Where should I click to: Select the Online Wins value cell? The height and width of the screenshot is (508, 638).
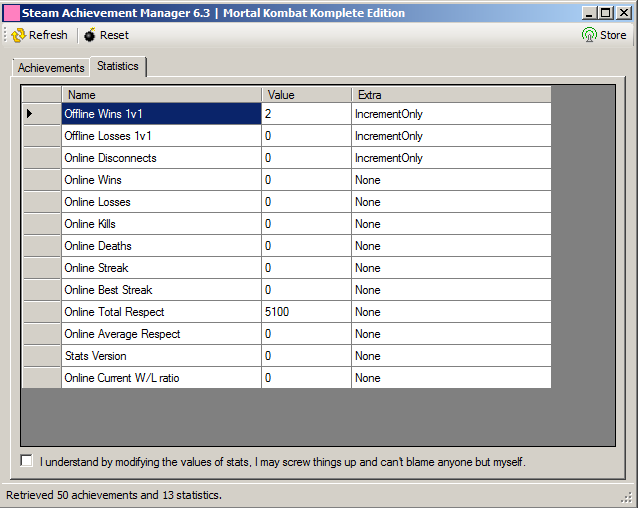(306, 180)
